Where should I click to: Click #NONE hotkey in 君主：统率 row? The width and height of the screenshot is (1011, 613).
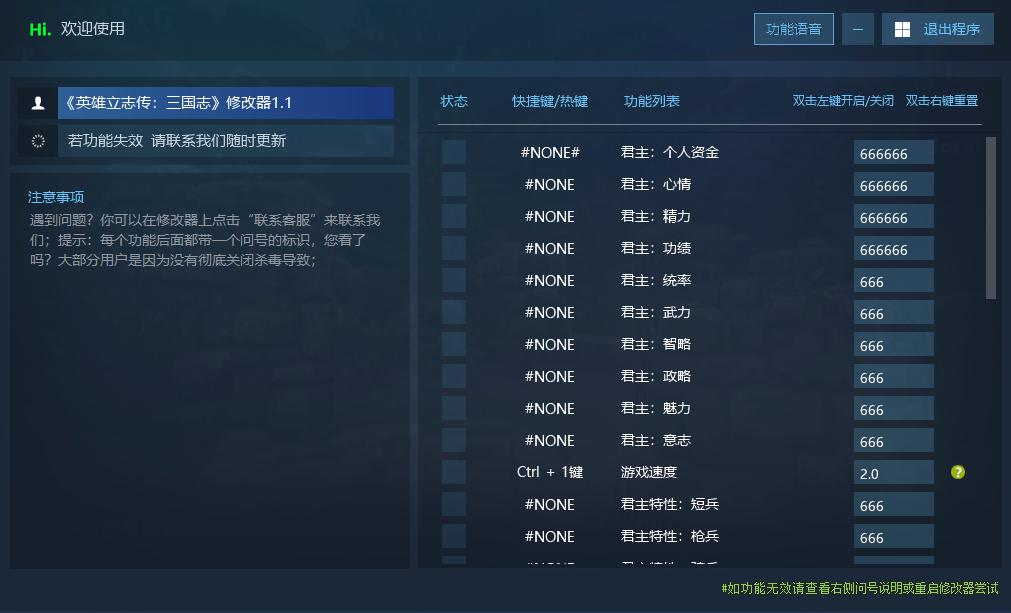549,281
